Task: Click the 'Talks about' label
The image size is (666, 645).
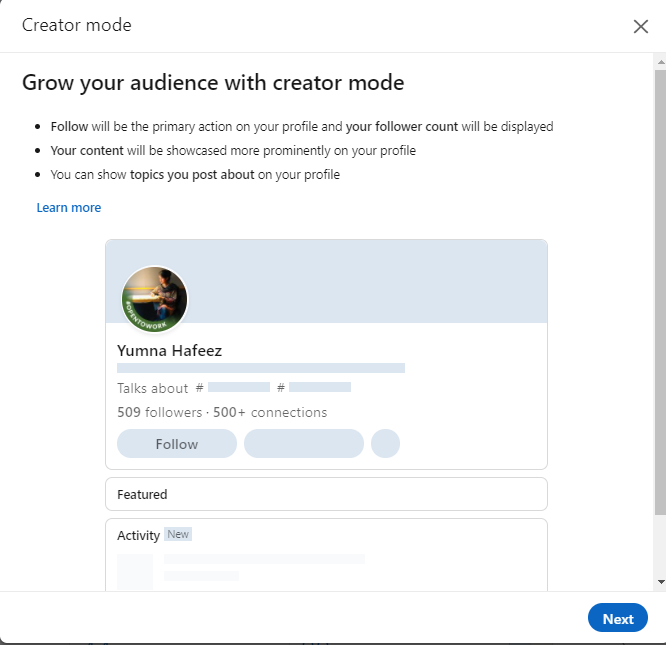Action: [152, 388]
